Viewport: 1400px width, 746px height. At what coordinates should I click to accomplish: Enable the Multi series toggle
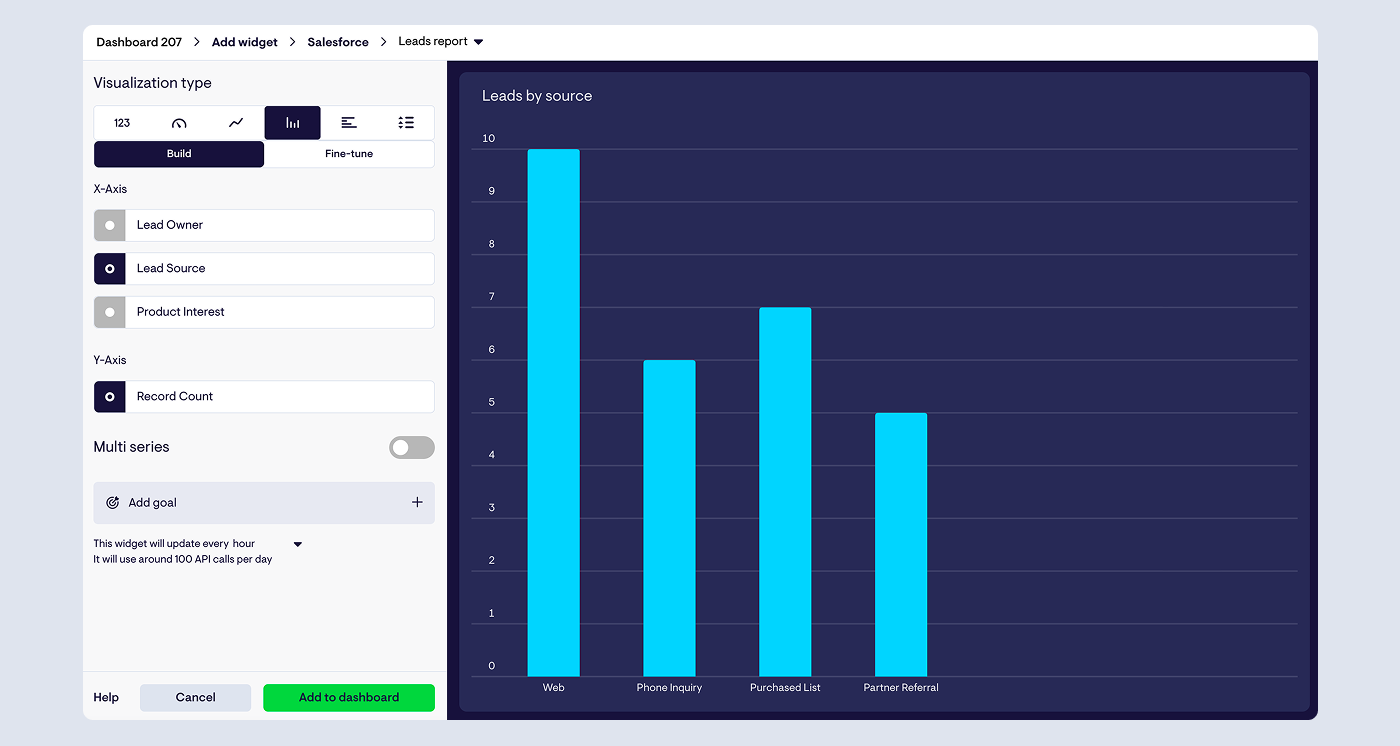tap(411, 448)
